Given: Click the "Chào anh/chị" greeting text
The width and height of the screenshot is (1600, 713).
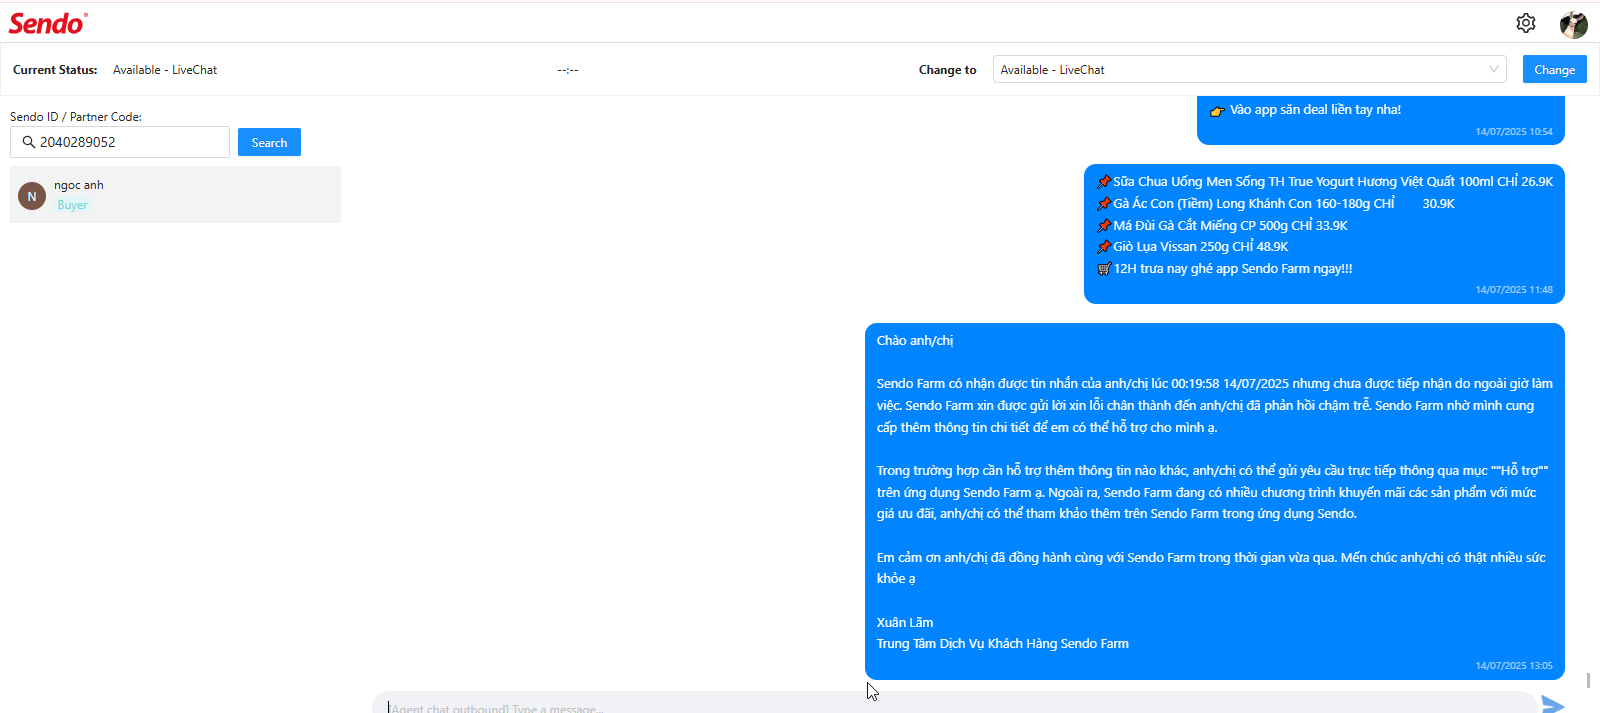Looking at the screenshot, I should tap(915, 341).
